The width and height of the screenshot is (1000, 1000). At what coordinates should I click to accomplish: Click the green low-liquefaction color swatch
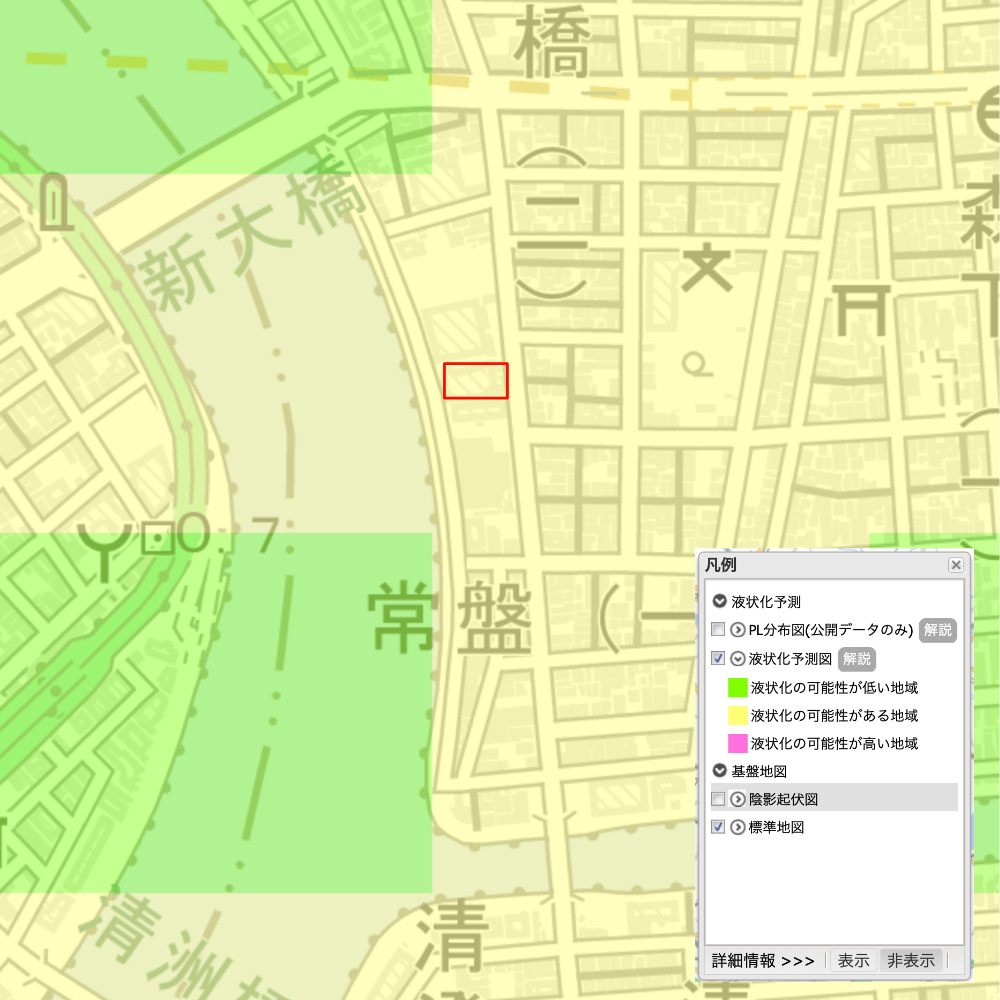(x=736, y=687)
